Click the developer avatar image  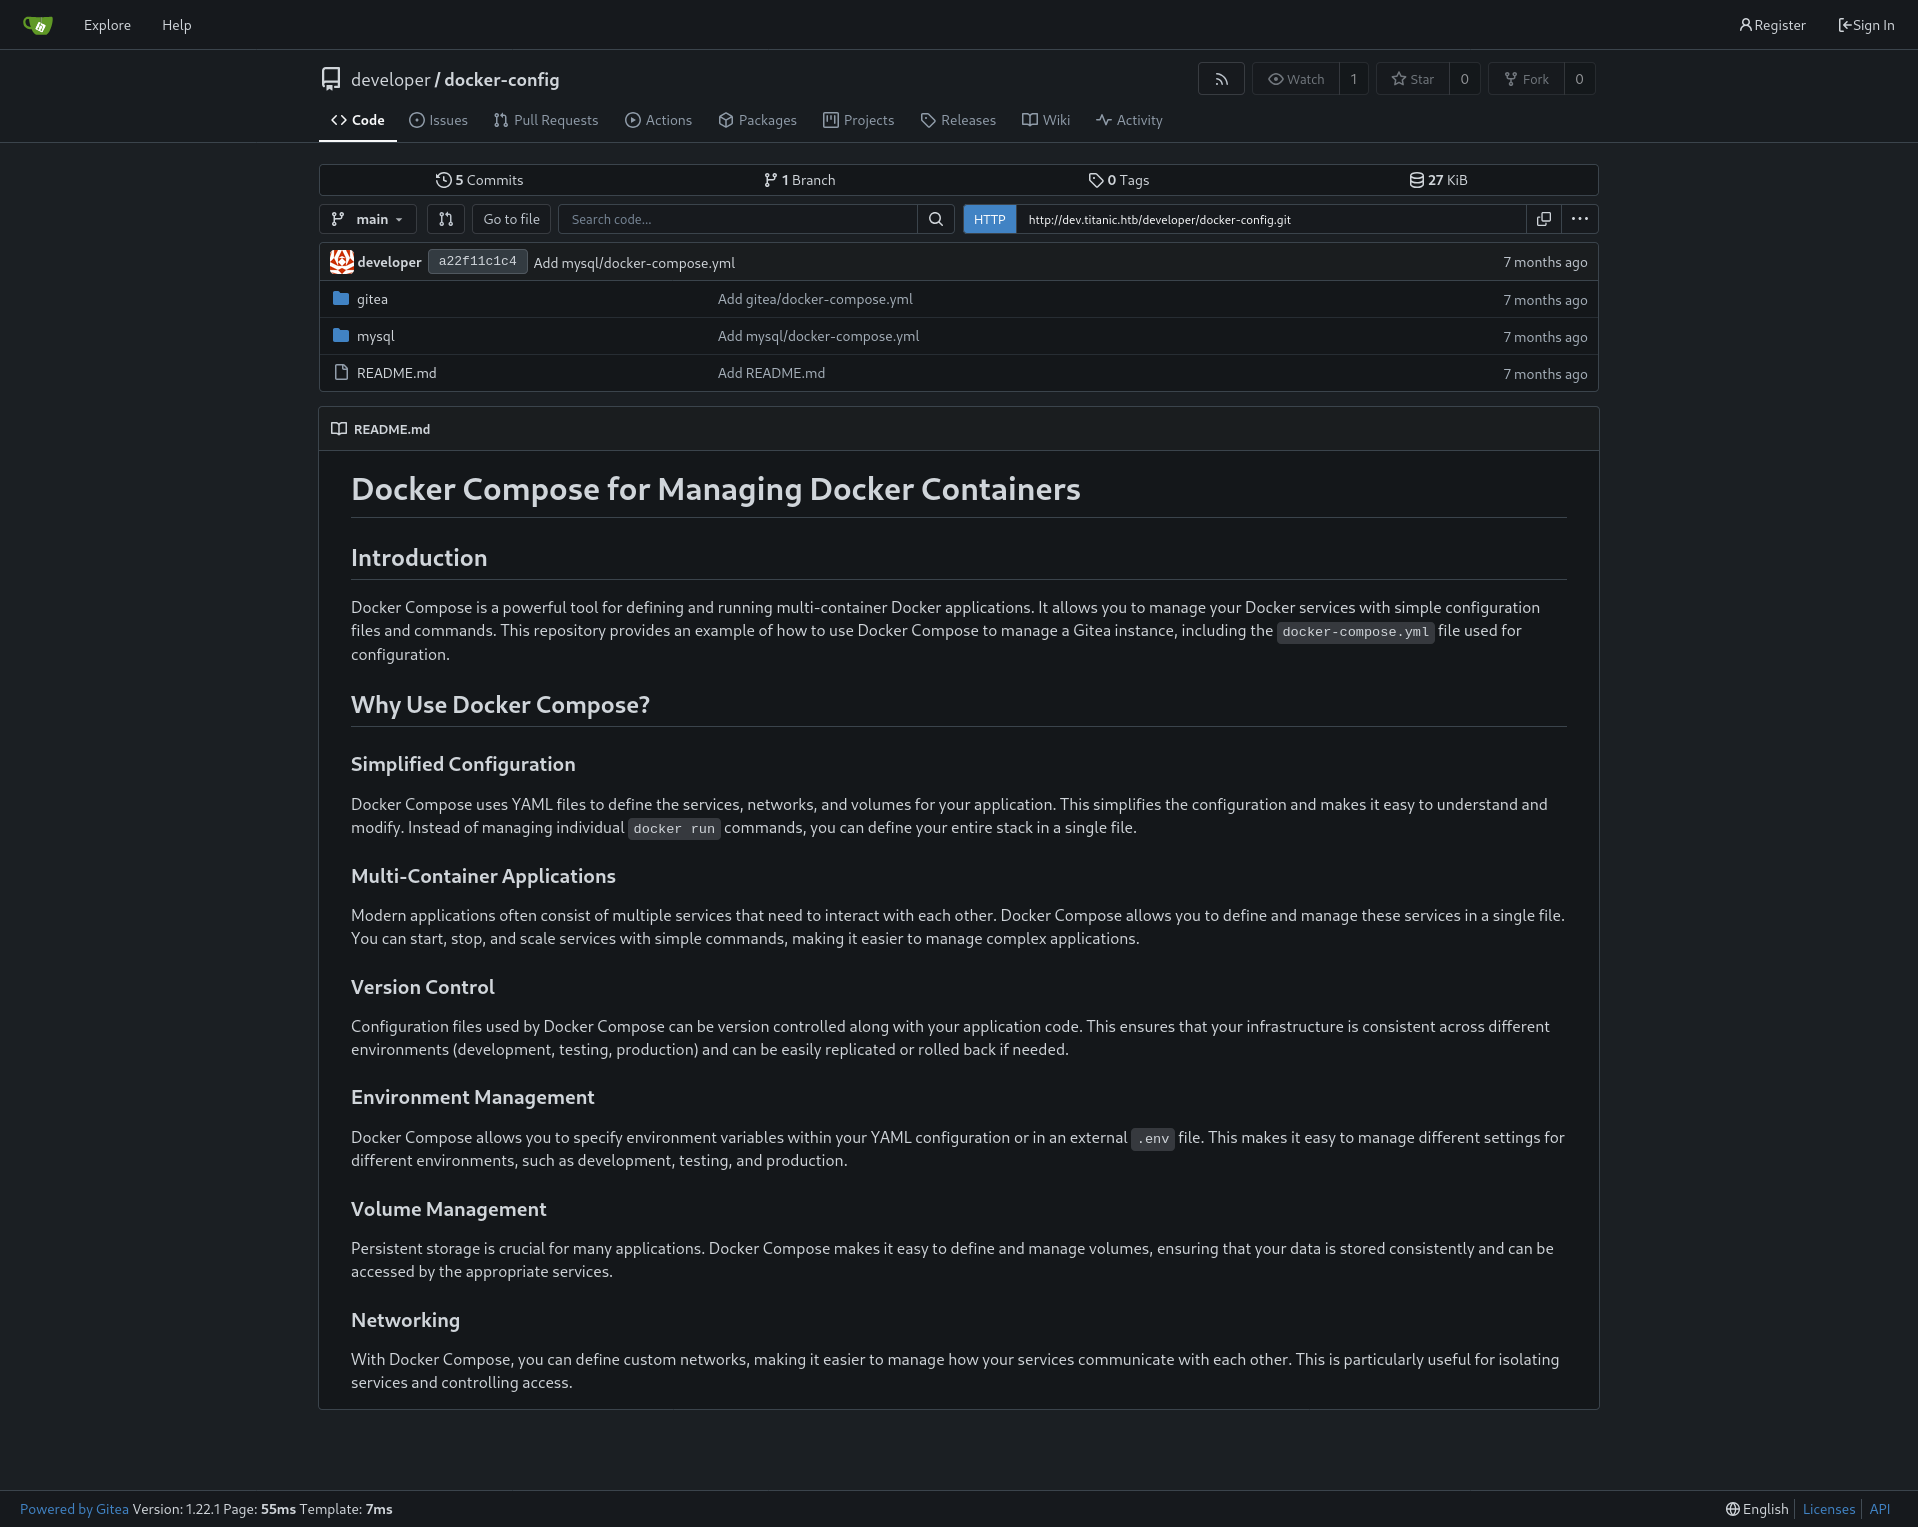(342, 262)
